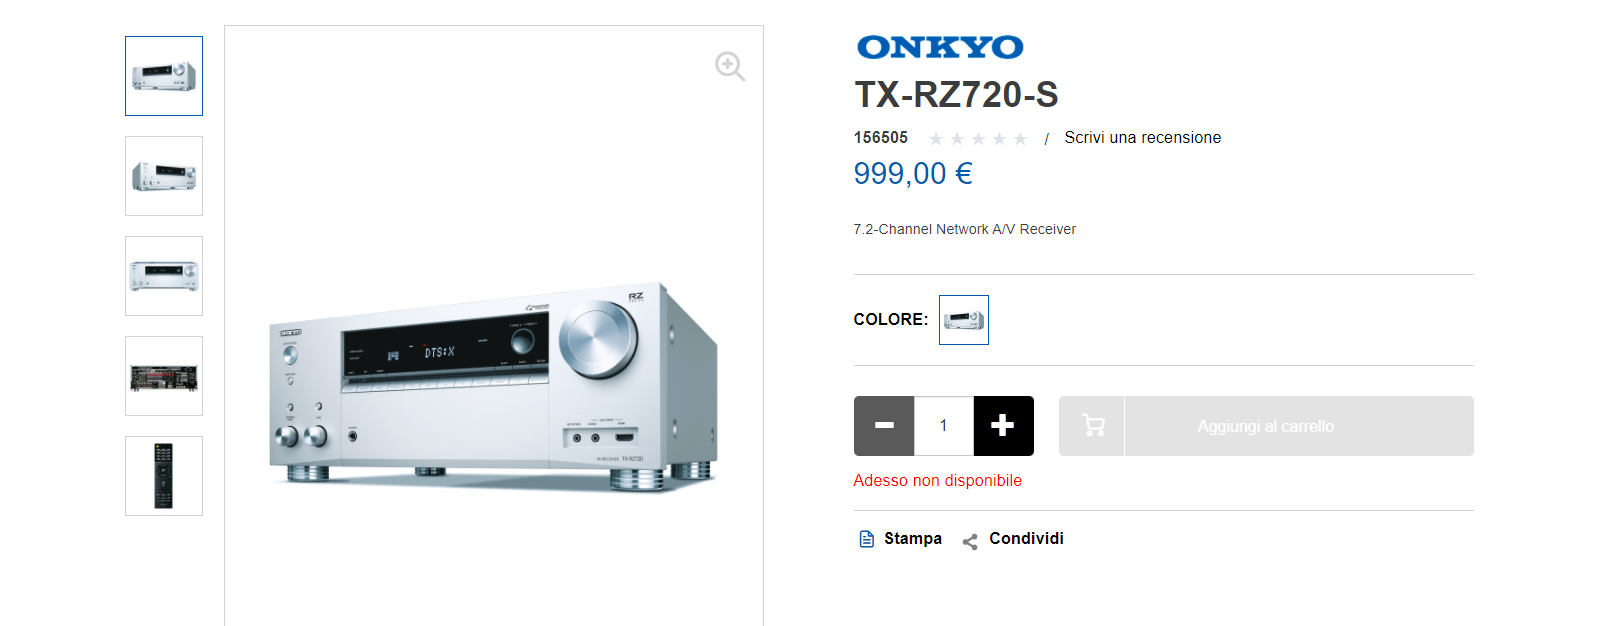
Task: Click the shopping cart icon
Action: [x=1092, y=426]
